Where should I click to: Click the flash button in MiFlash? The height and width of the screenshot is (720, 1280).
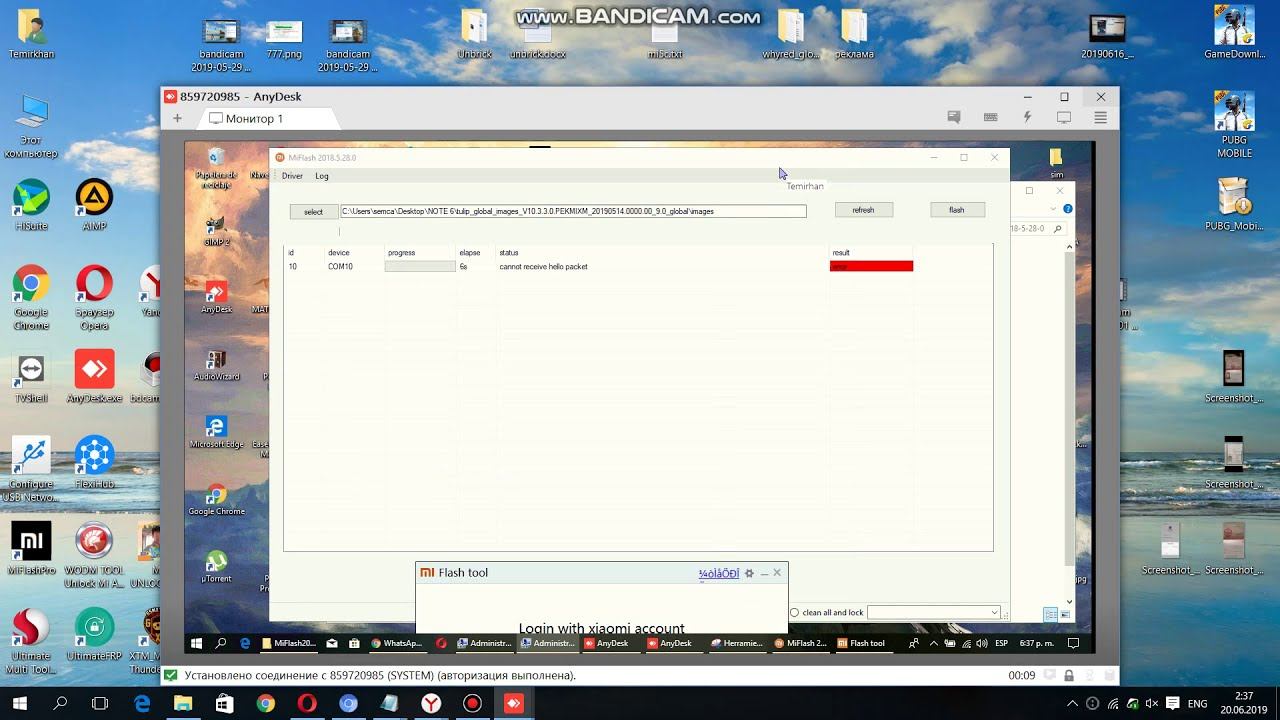tap(957, 210)
